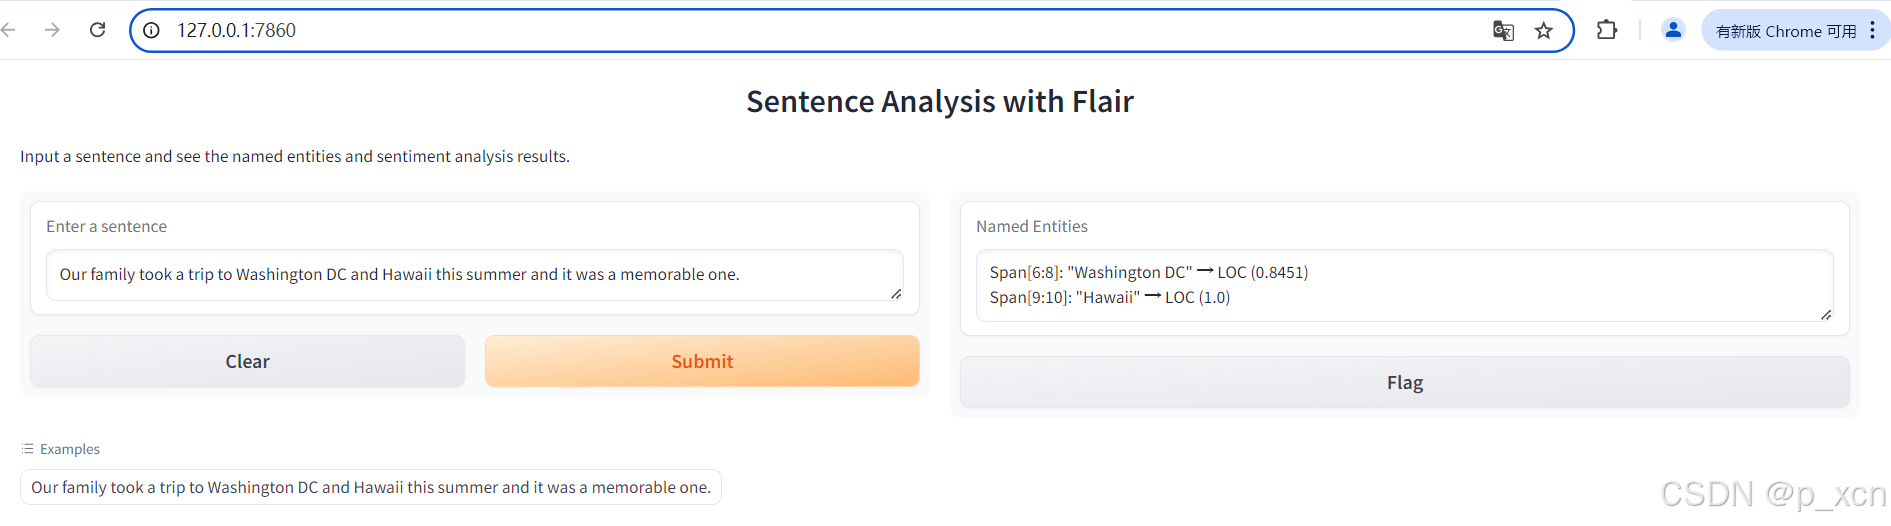Image resolution: width=1891 pixels, height=526 pixels.
Task: Click the Examples list icon
Action: 28,449
